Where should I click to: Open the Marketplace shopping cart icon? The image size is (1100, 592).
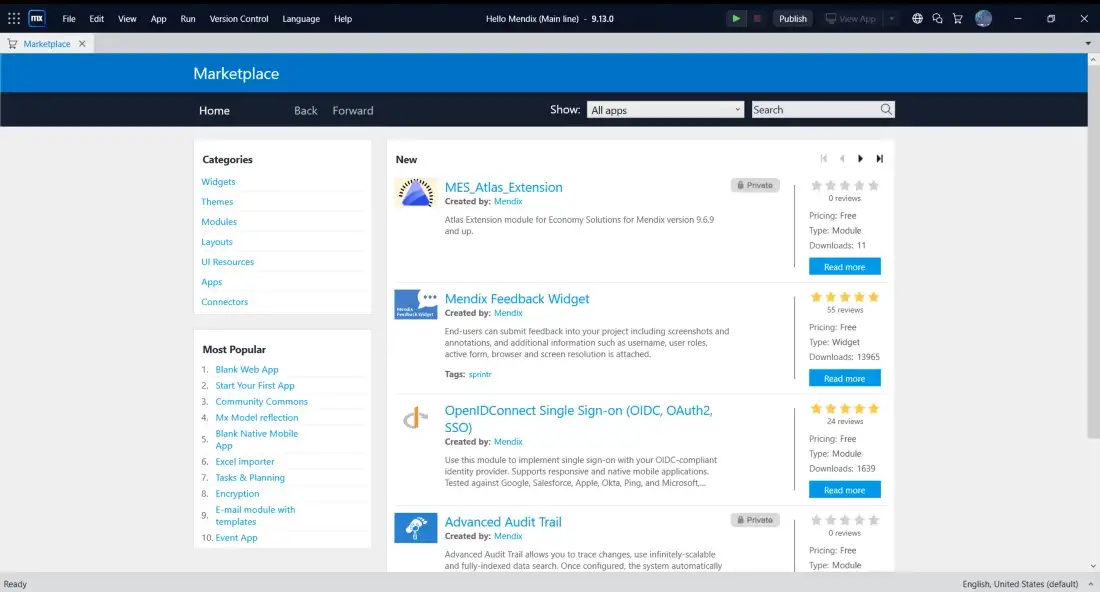tap(958, 19)
